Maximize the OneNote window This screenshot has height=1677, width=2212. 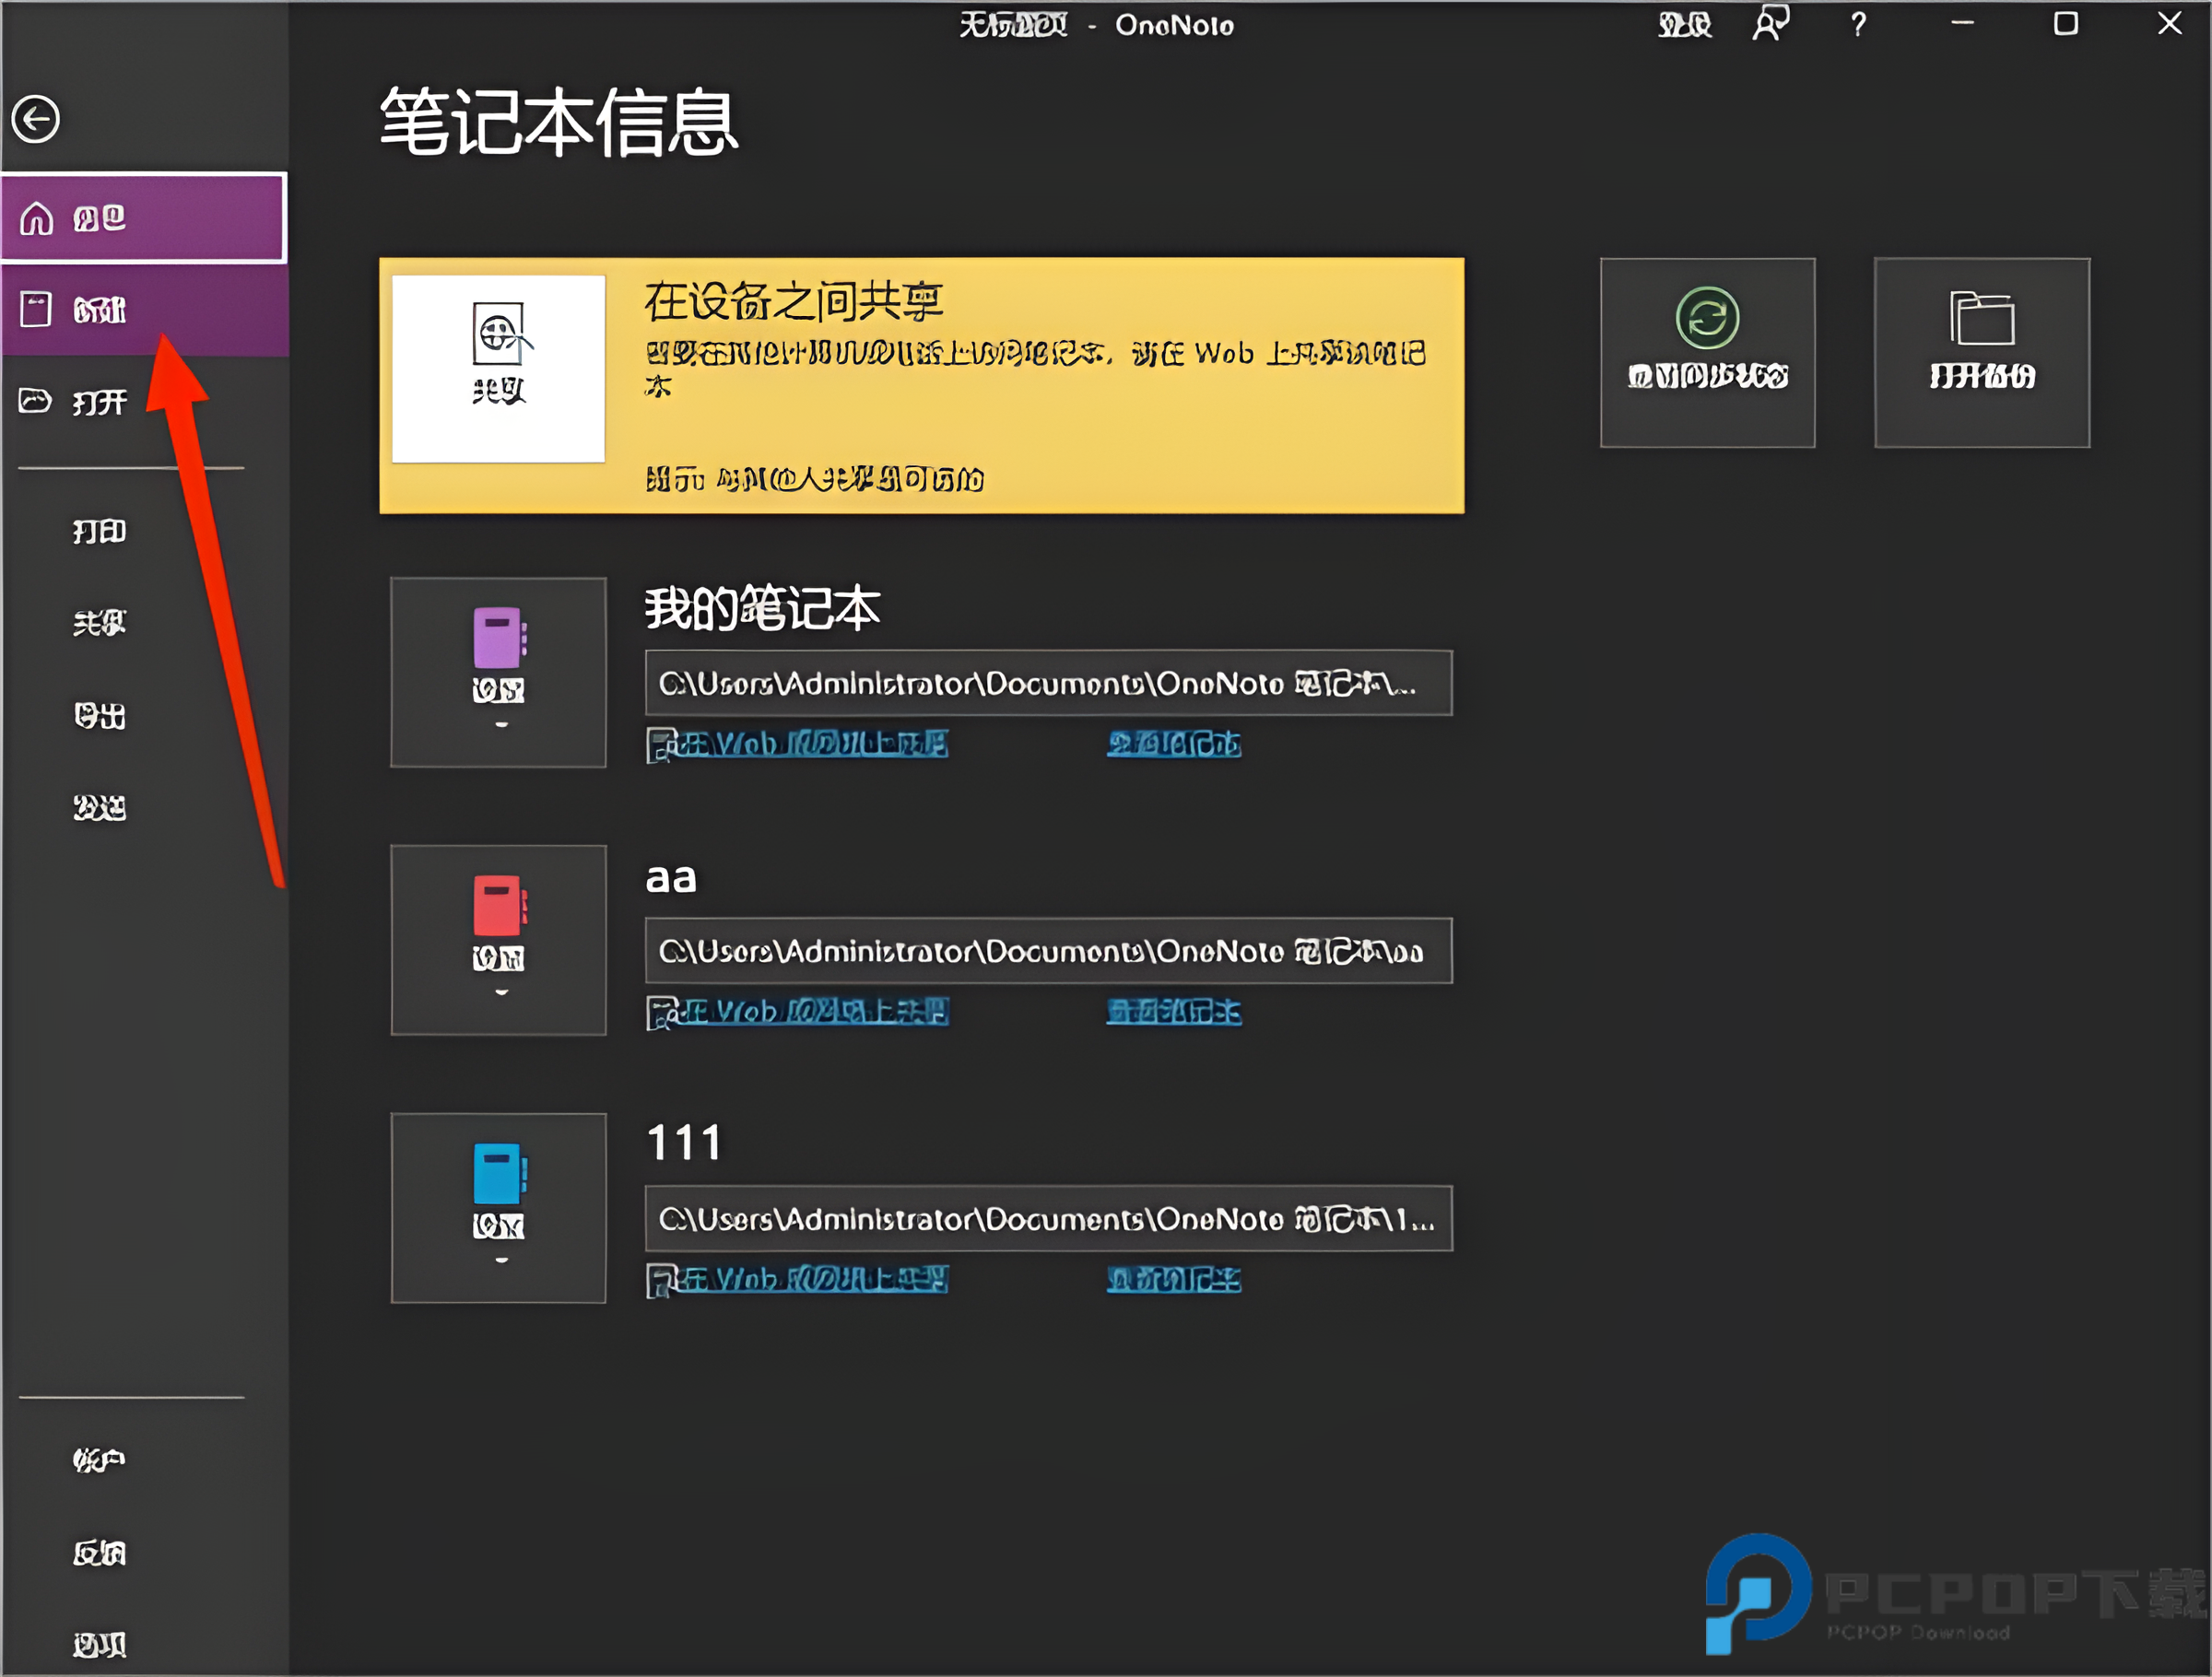(x=2066, y=24)
